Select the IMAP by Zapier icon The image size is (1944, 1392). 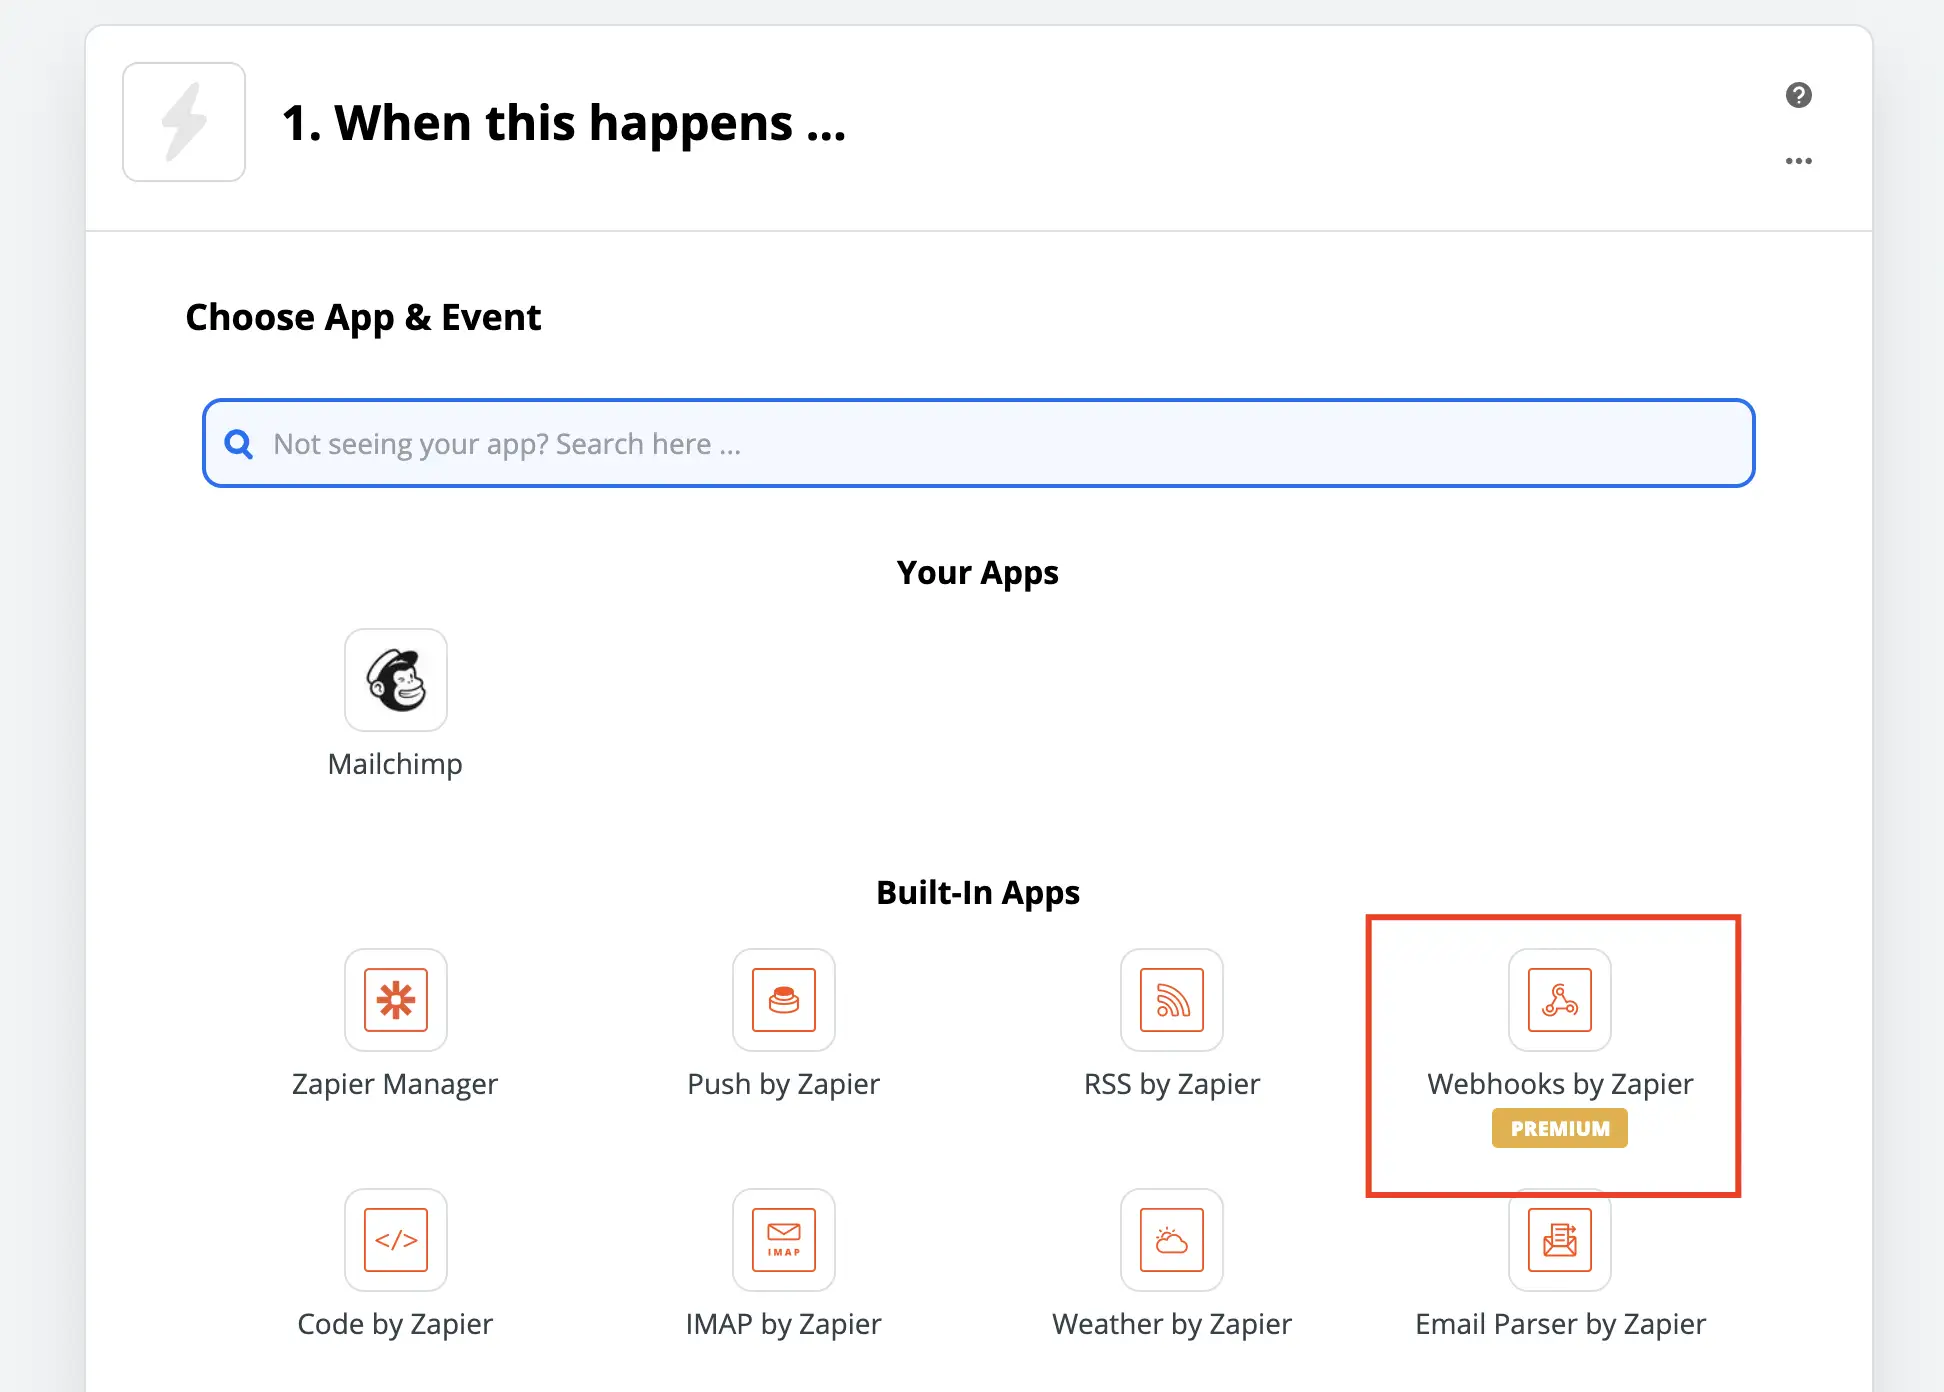click(784, 1241)
